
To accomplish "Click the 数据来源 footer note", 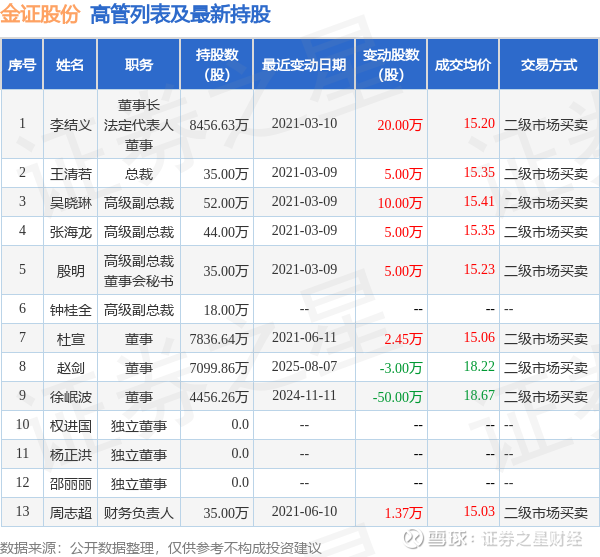I will click(161, 548).
